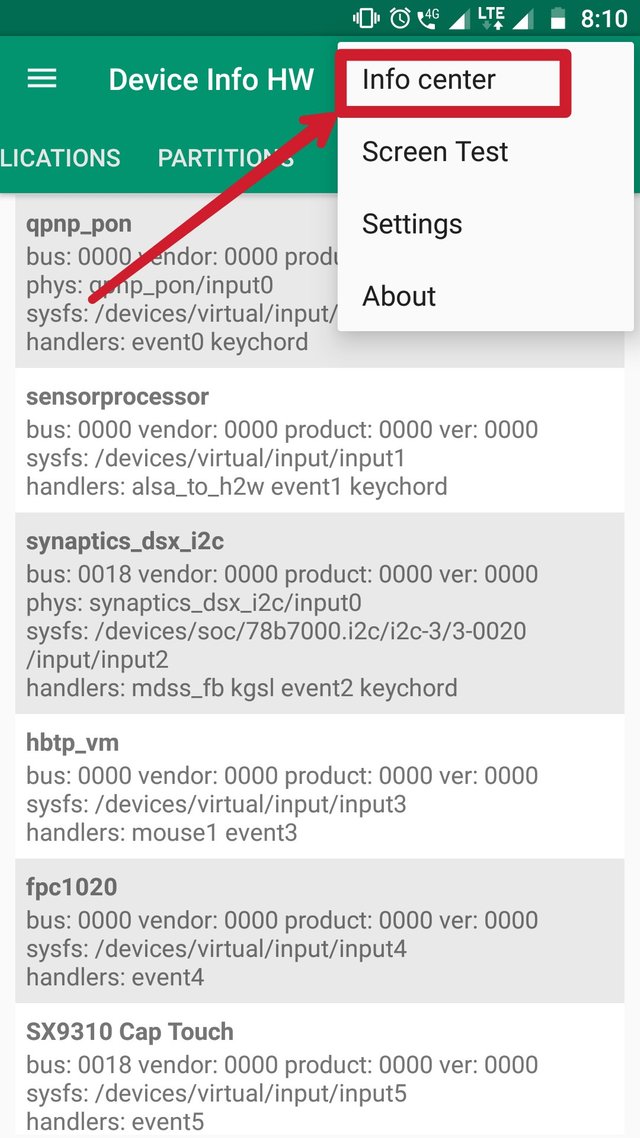Switch to the Applications tab
The width and height of the screenshot is (640, 1138).
60,158
